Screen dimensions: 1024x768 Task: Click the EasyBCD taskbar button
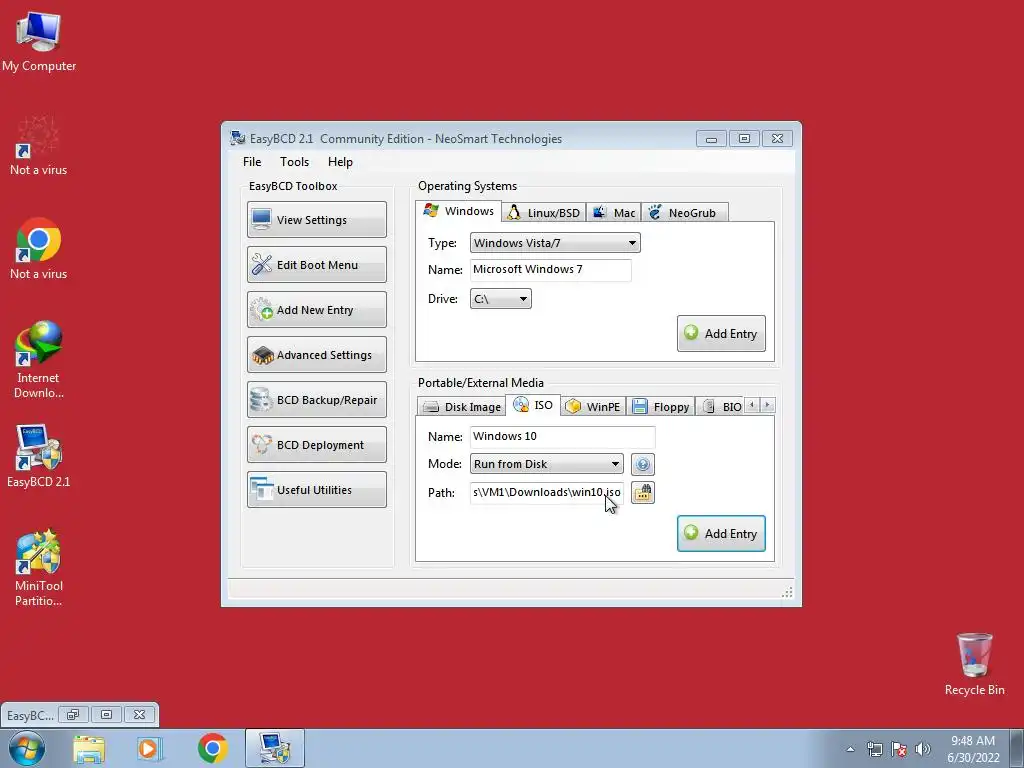tap(275, 748)
